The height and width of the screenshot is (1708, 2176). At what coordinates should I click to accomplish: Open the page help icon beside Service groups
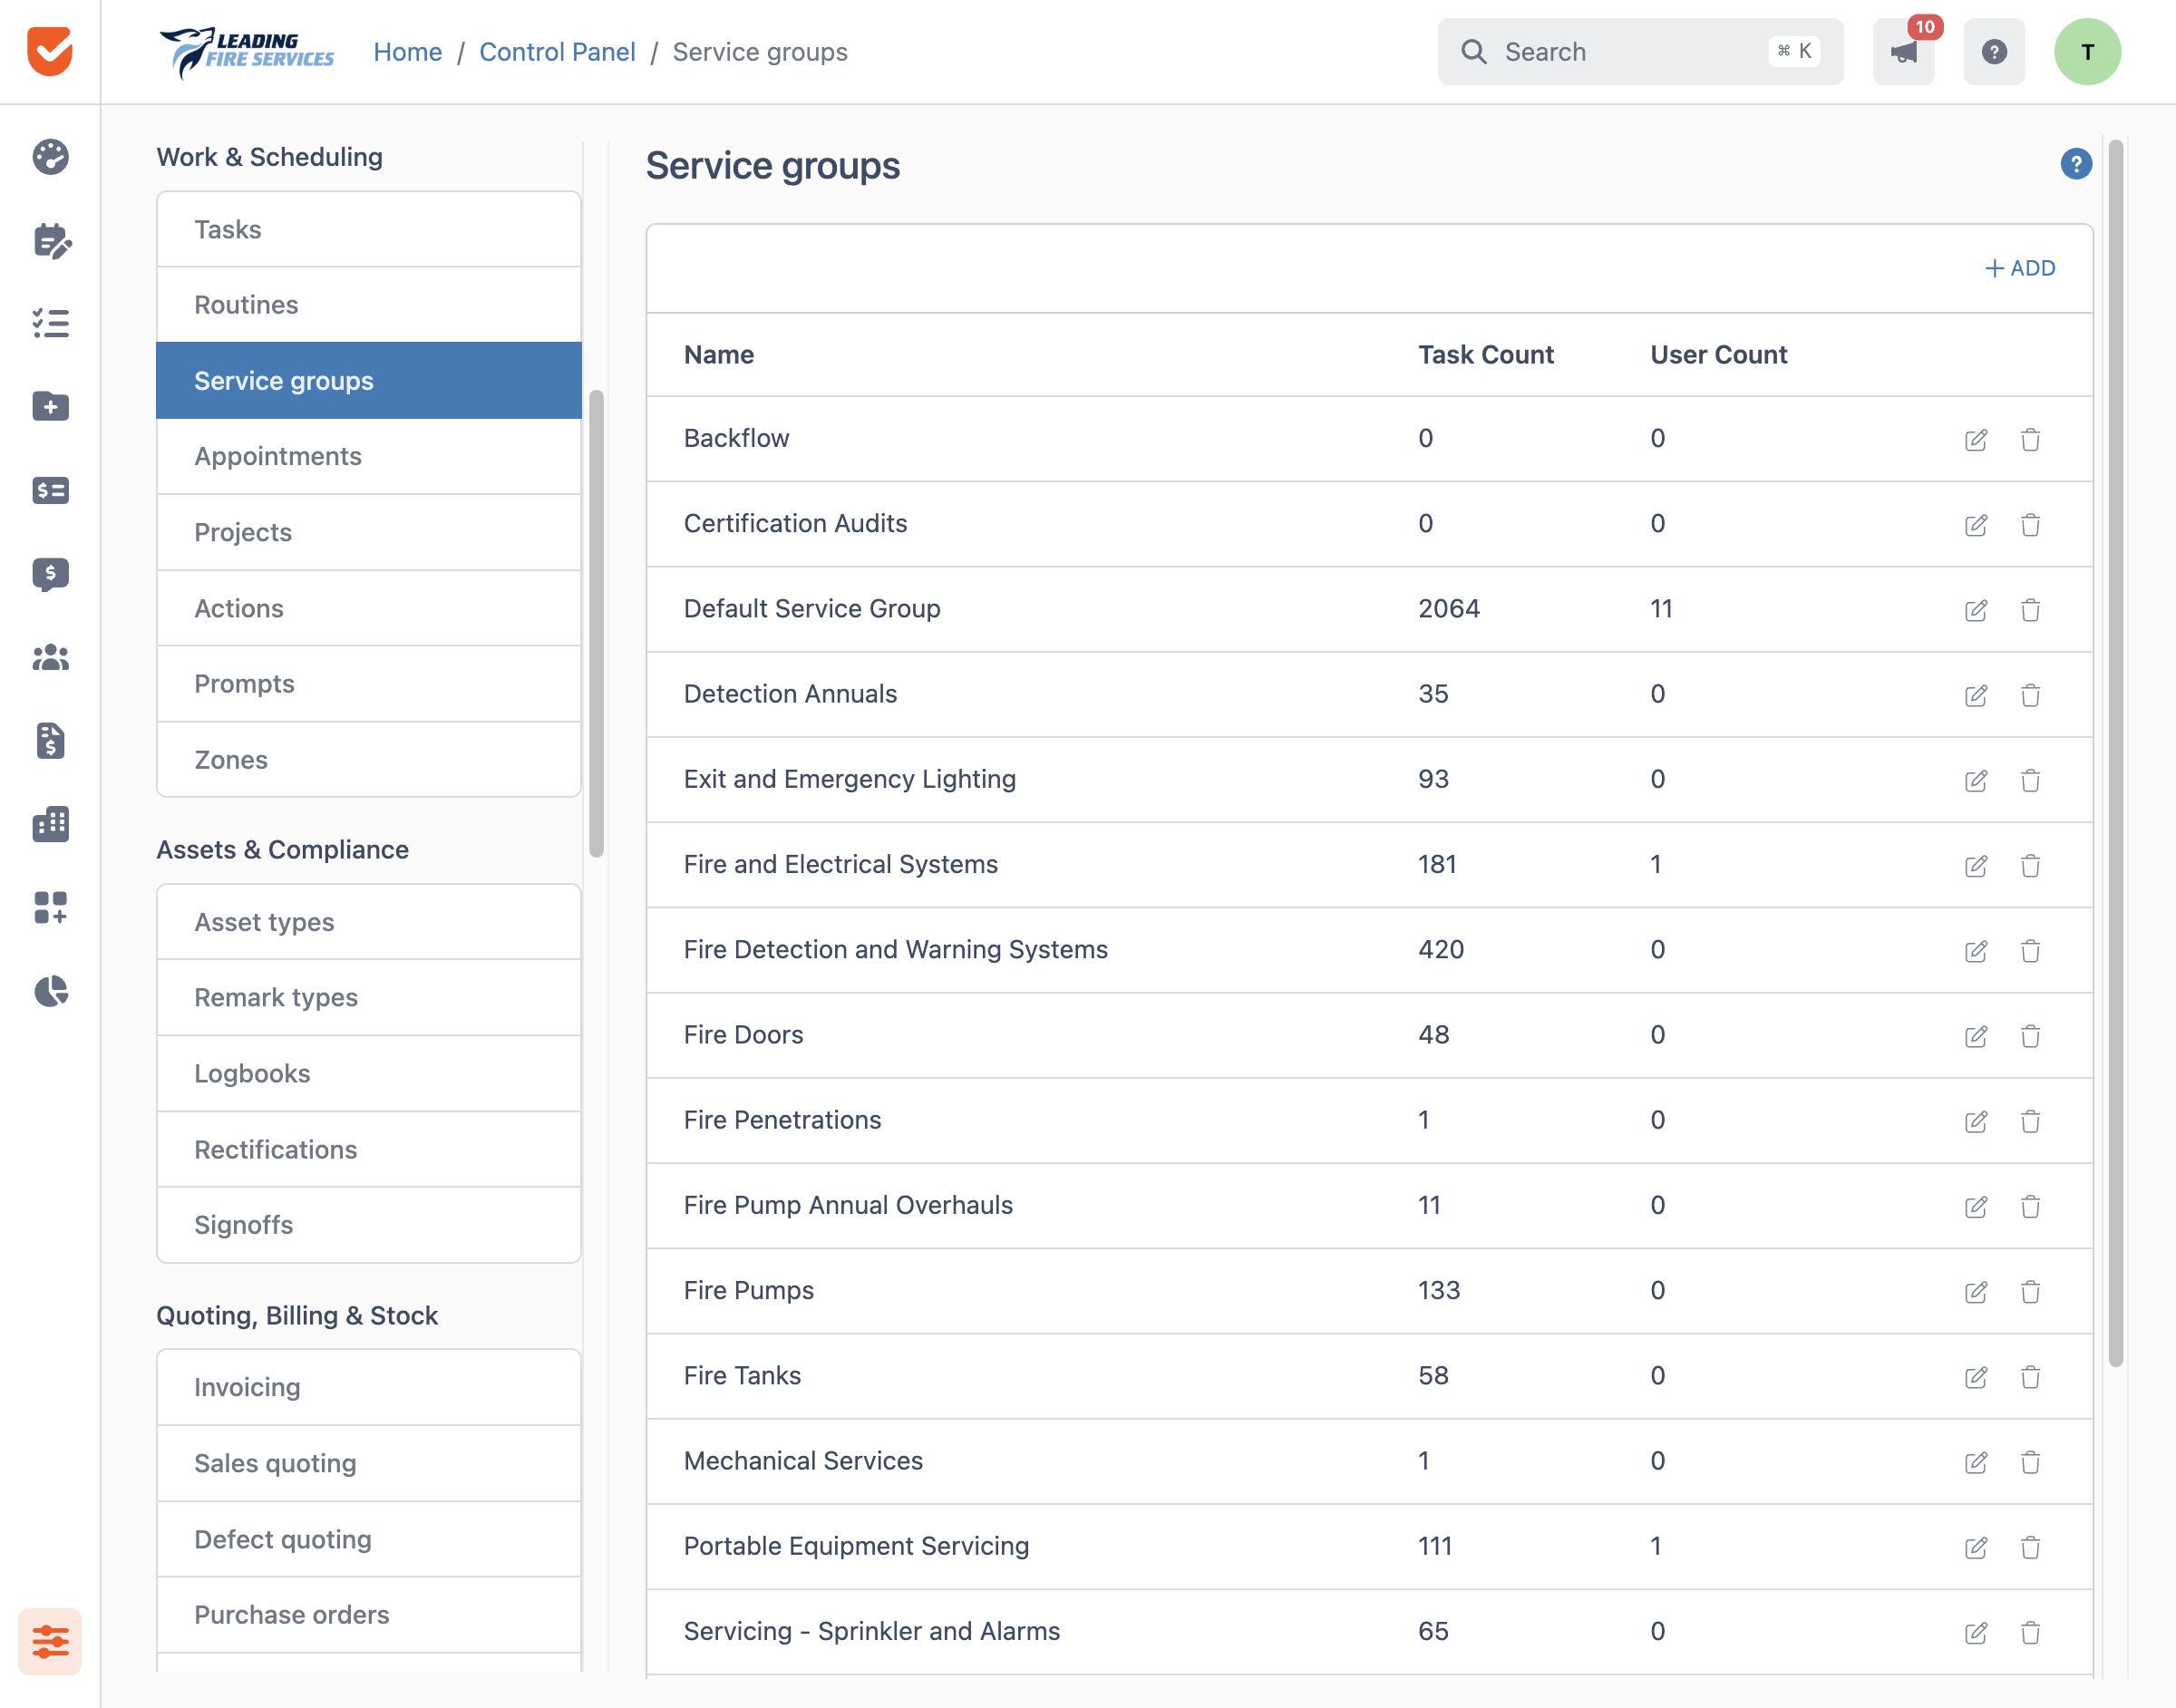(2076, 164)
